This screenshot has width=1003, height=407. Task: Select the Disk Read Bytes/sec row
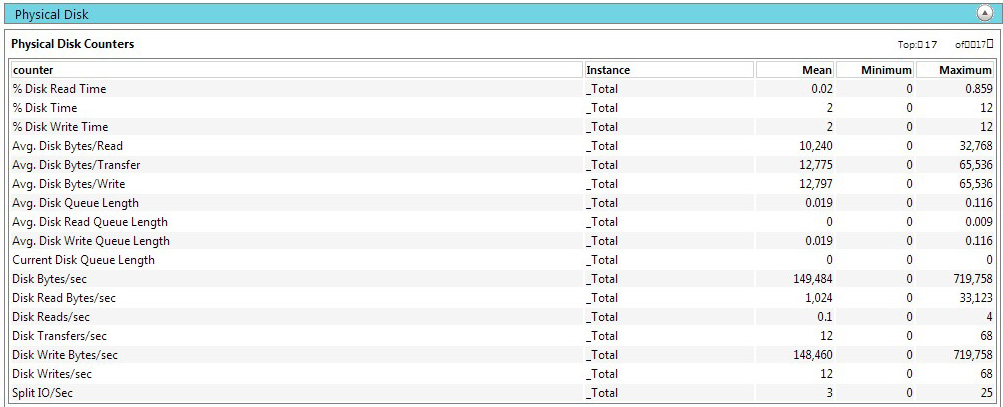pyautogui.click(x=502, y=298)
